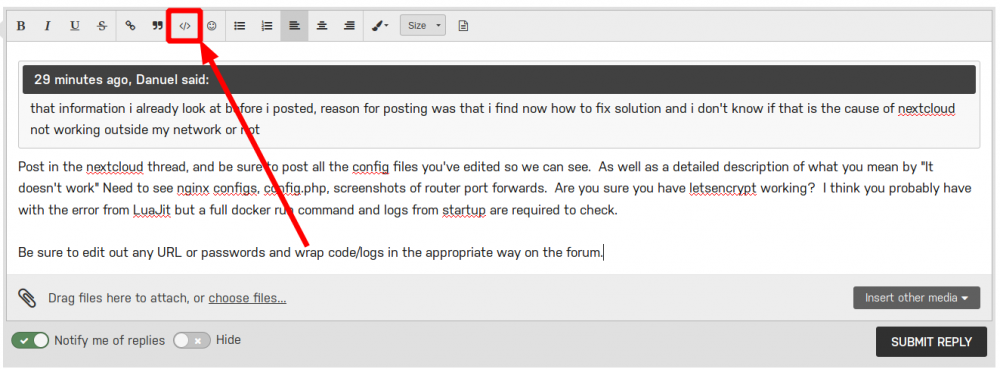This screenshot has height=369, width=1000.
Task: Insert a bulleted list
Action: point(240,26)
